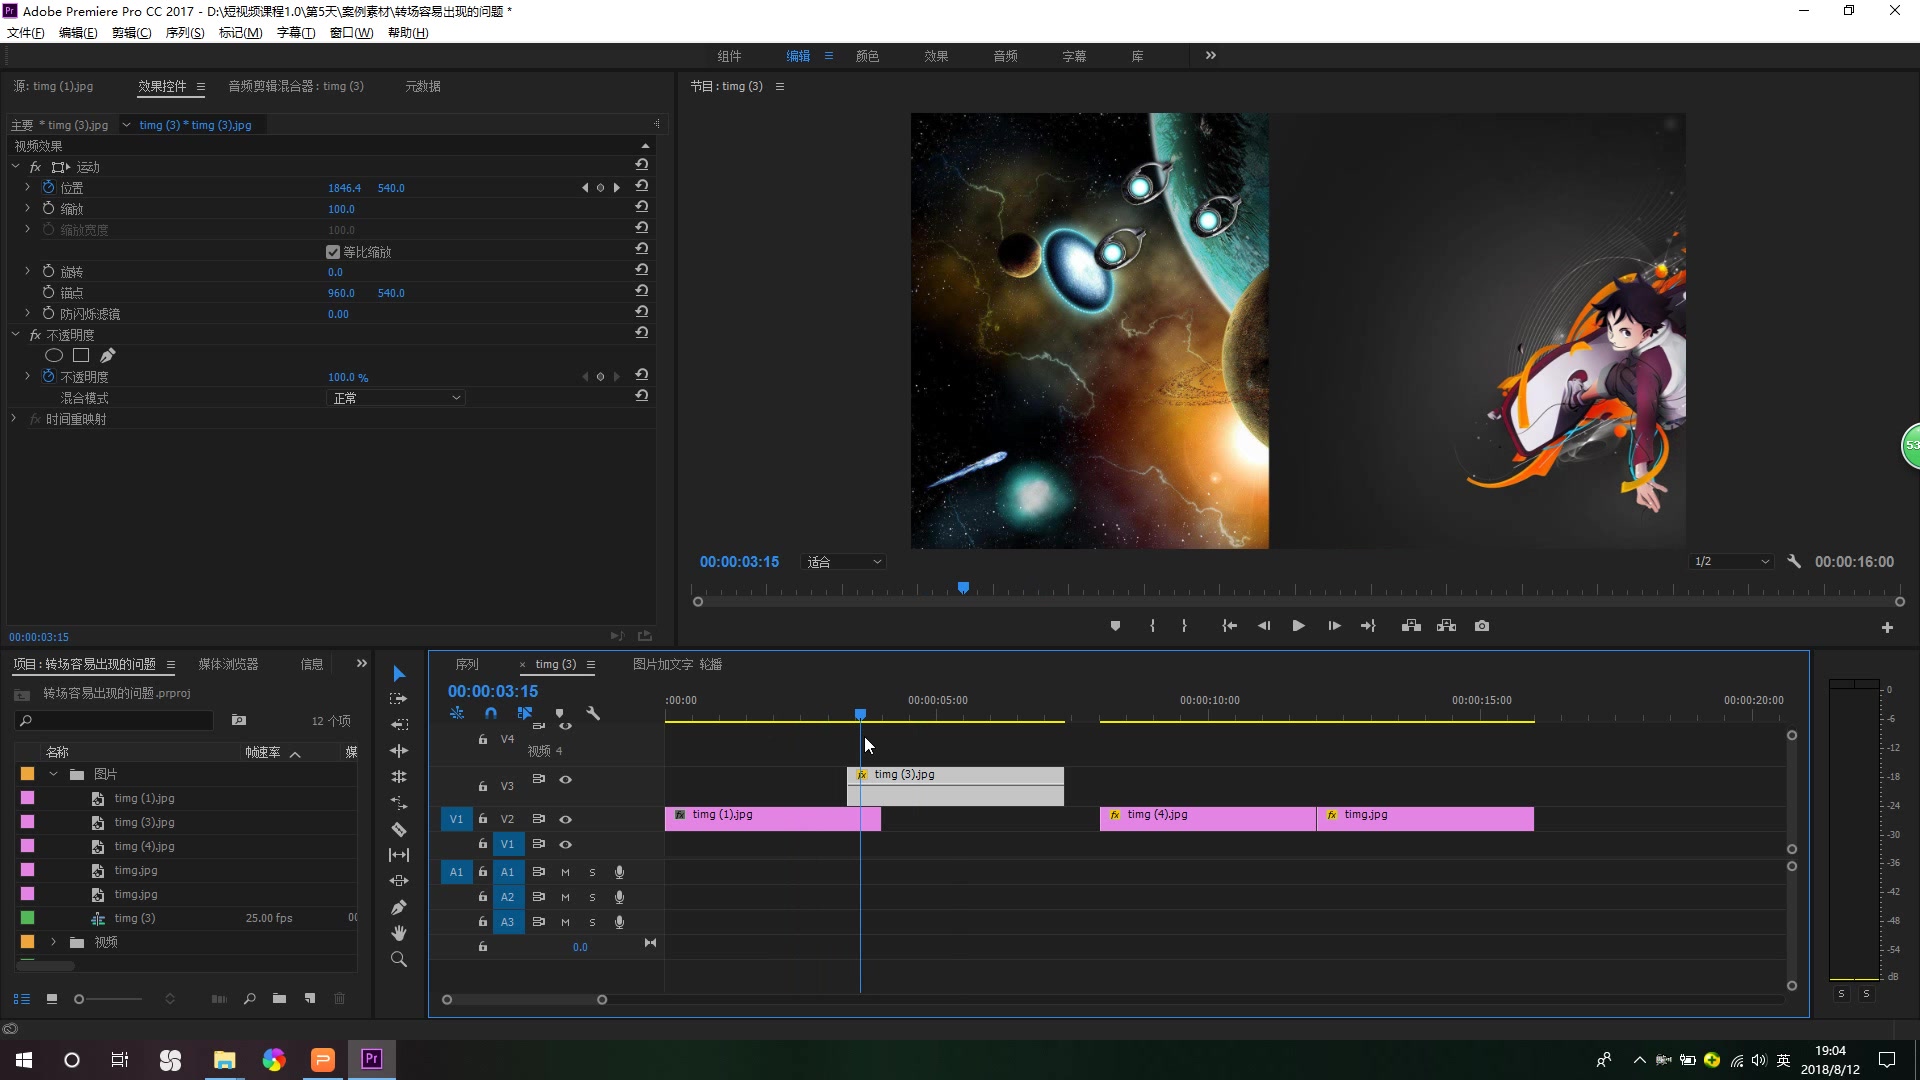Step back one frame
The image size is (1920, 1080).
(1264, 626)
